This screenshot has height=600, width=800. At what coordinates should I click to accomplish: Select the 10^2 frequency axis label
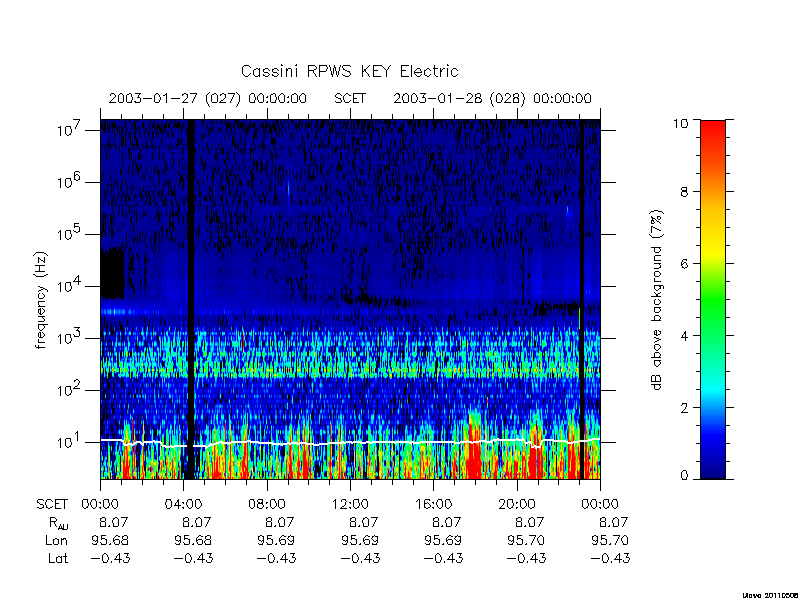[71, 389]
